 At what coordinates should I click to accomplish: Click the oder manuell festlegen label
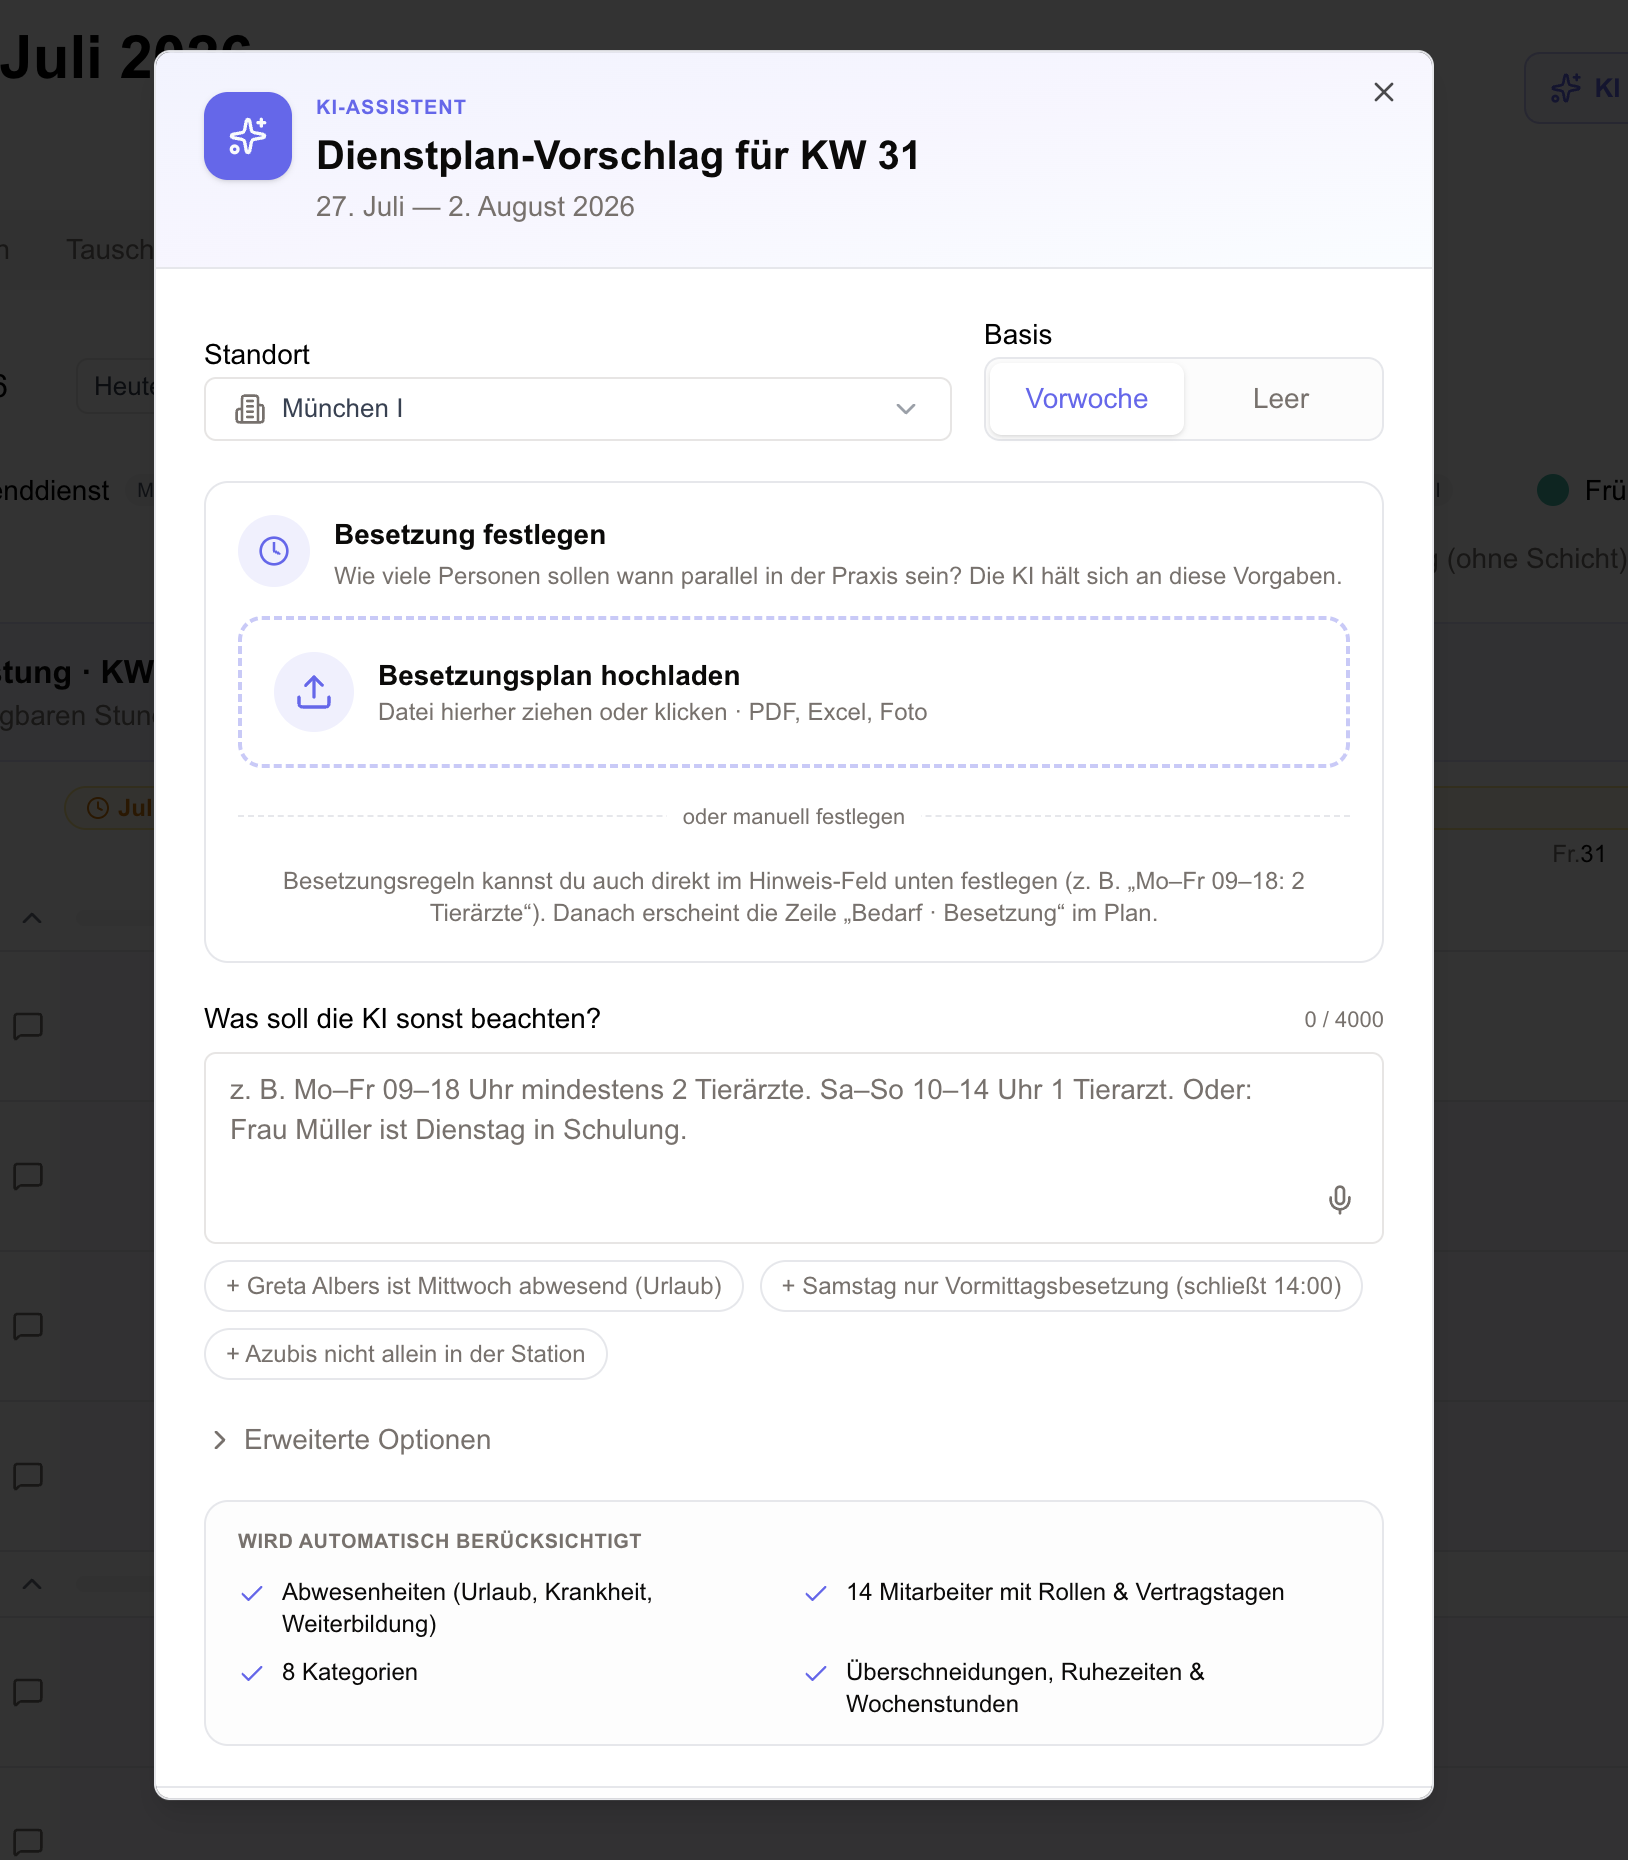coord(793,817)
